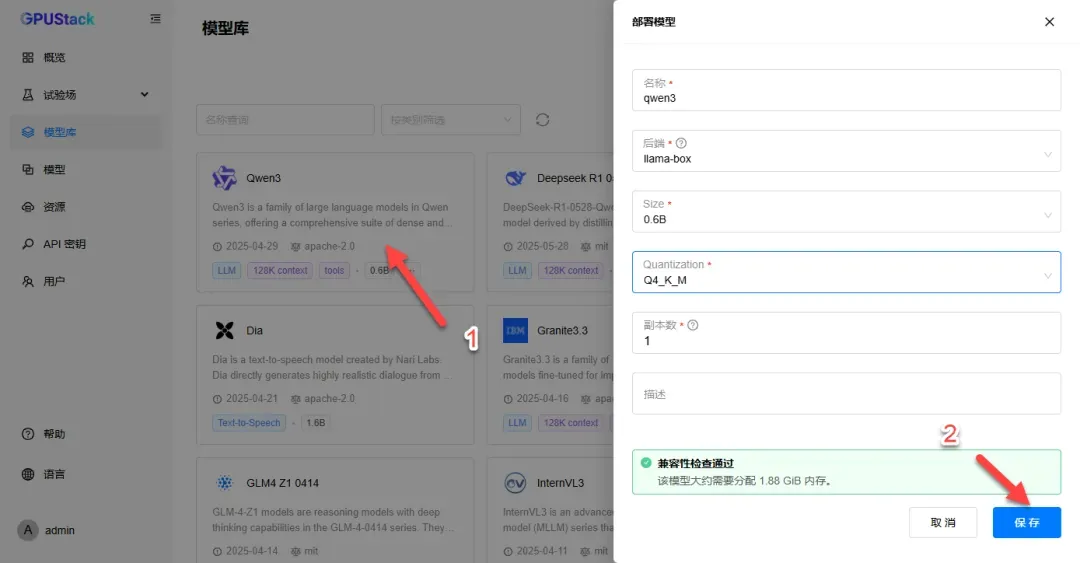
Task: Click the 0.6B size tag on Qwen3
Action: (x=379, y=270)
